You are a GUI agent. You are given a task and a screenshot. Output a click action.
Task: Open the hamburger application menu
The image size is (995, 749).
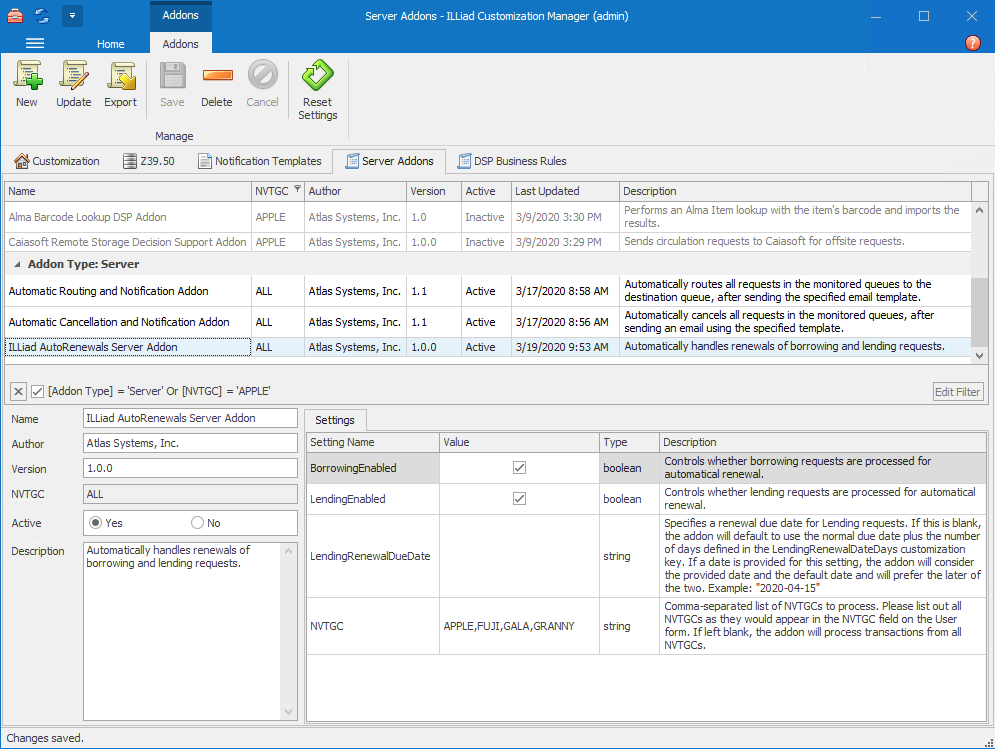[35, 43]
